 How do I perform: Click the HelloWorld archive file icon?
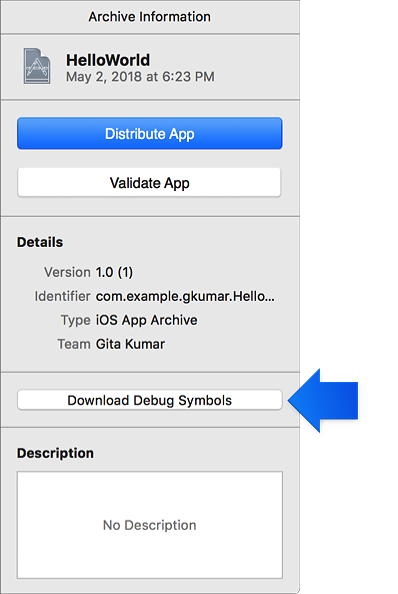(x=37, y=66)
